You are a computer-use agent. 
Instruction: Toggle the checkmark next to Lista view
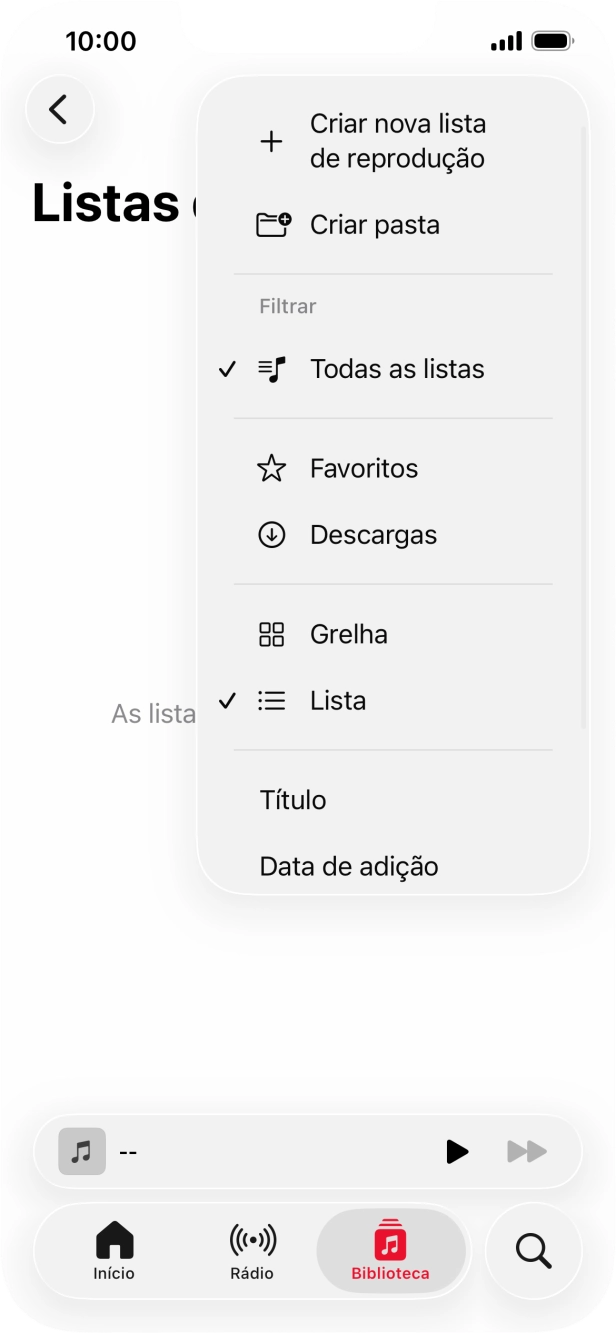click(x=228, y=700)
